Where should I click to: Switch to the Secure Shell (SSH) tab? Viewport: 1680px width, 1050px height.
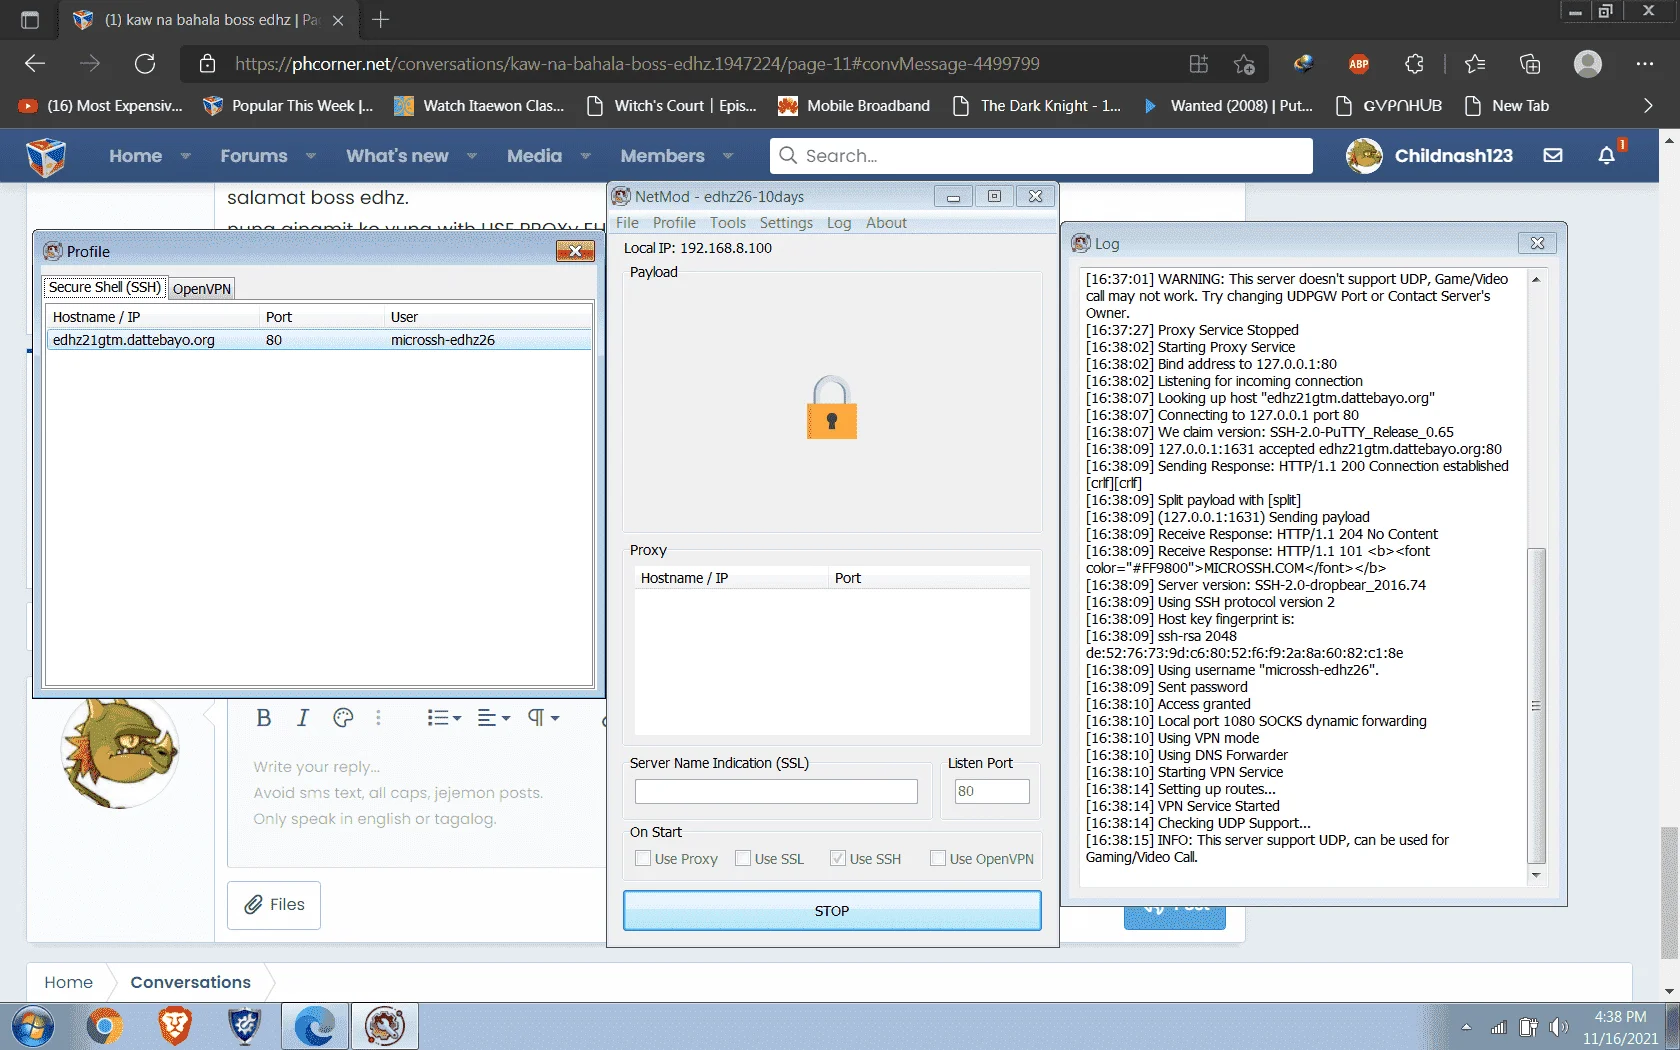coord(105,287)
